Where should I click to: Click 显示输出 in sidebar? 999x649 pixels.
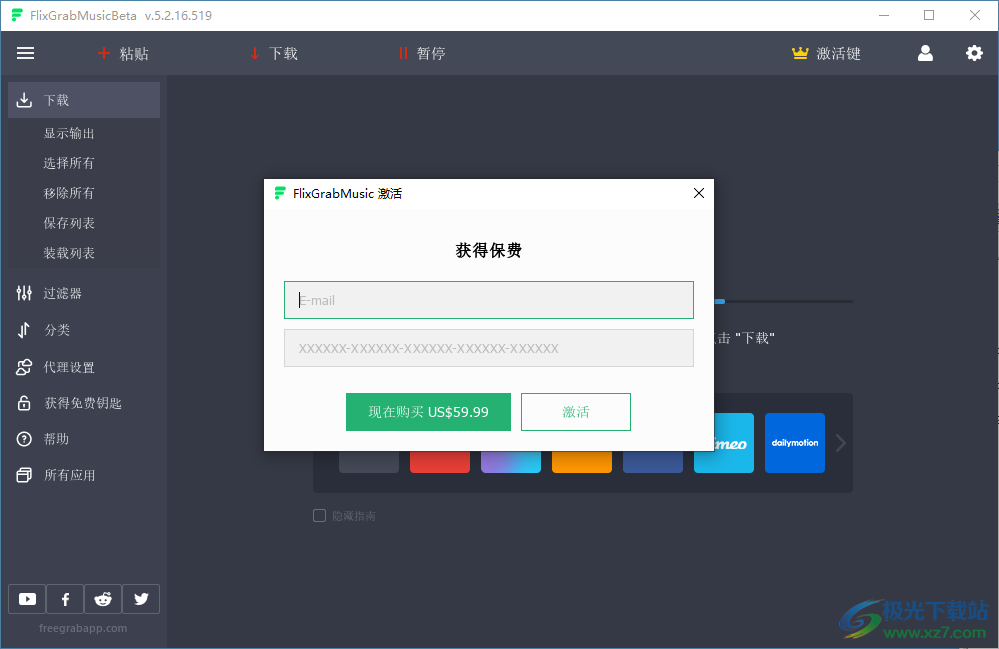[x=69, y=133]
